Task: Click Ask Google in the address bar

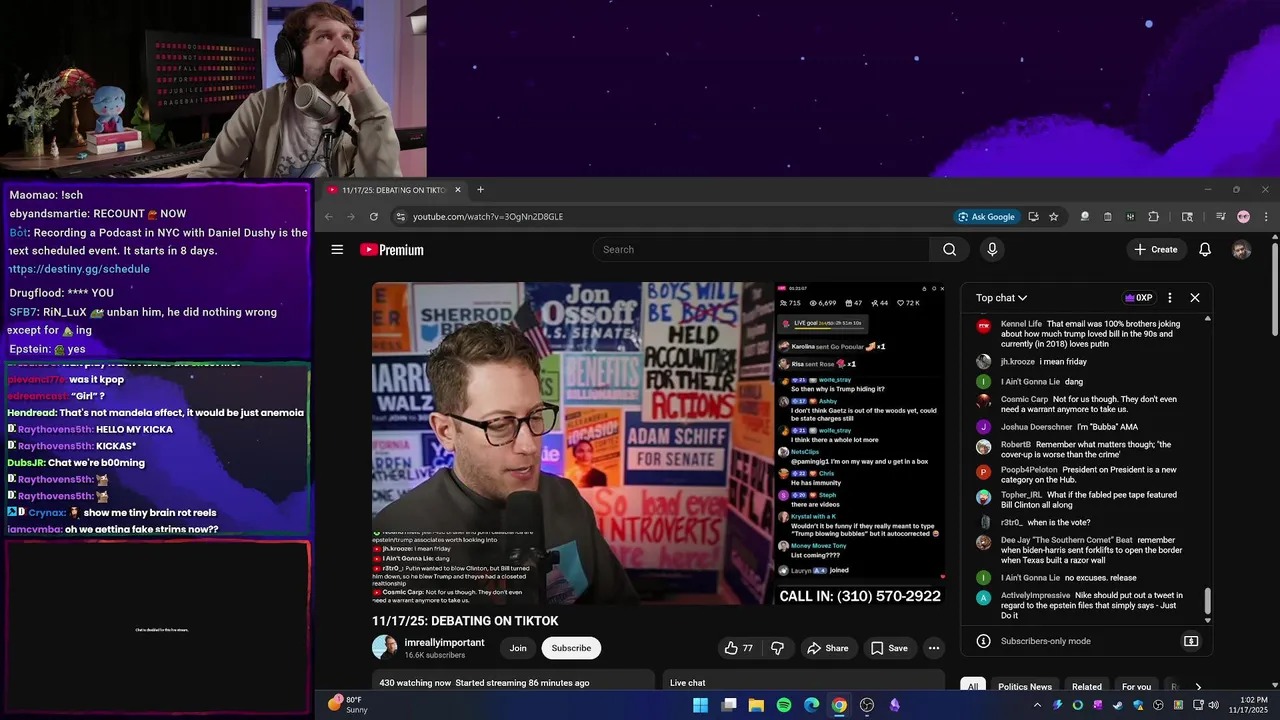Action: (x=986, y=216)
